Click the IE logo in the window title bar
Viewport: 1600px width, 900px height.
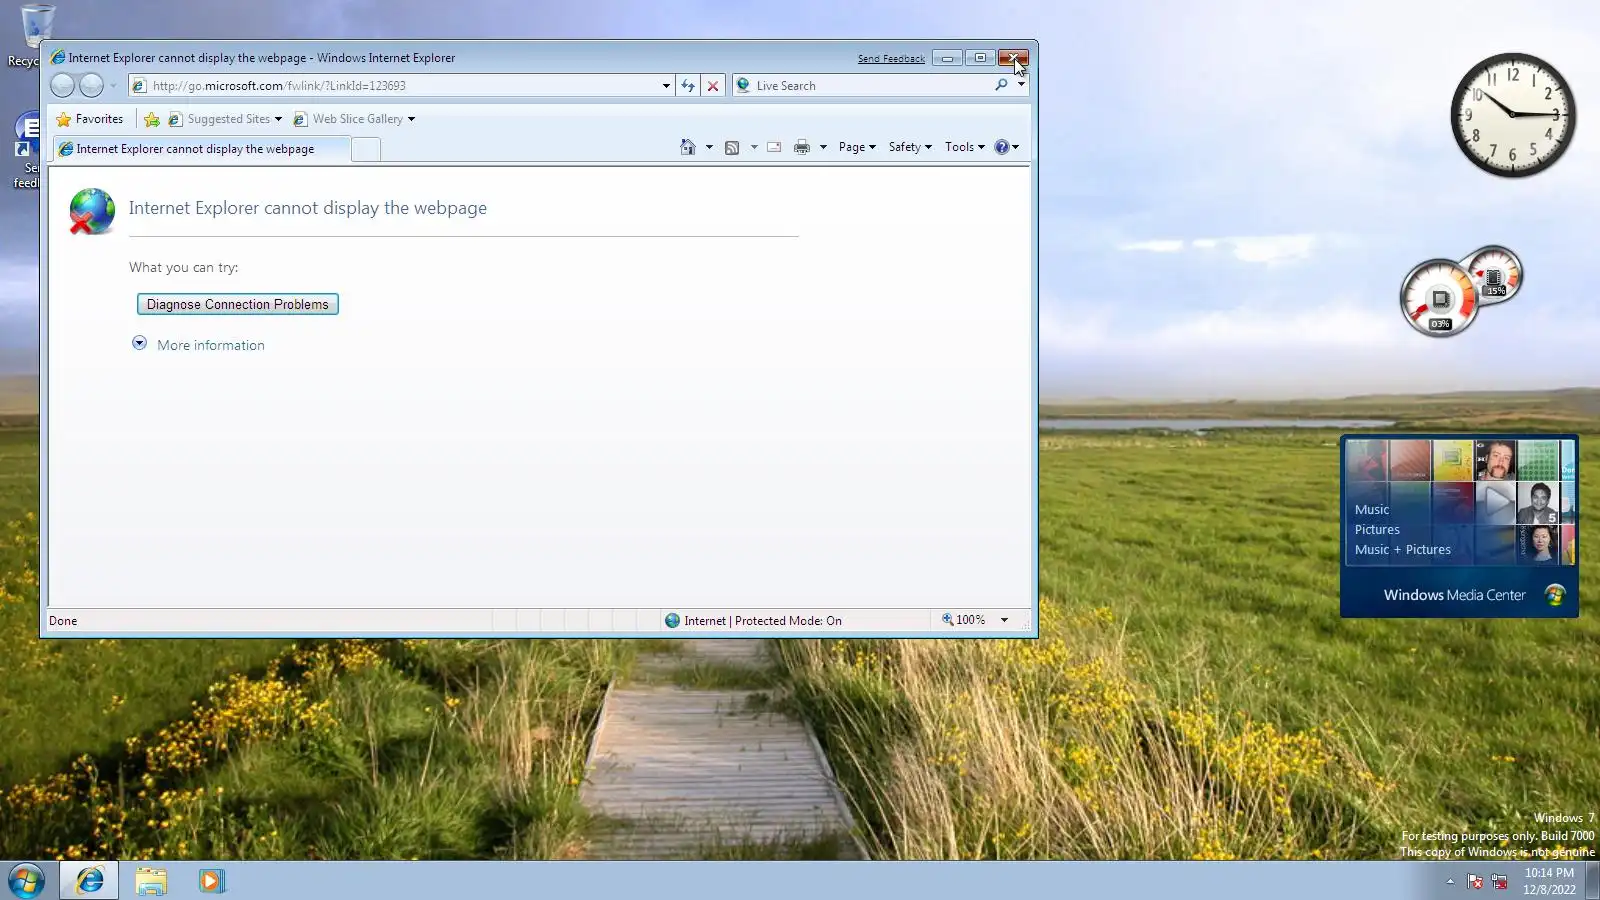58,58
